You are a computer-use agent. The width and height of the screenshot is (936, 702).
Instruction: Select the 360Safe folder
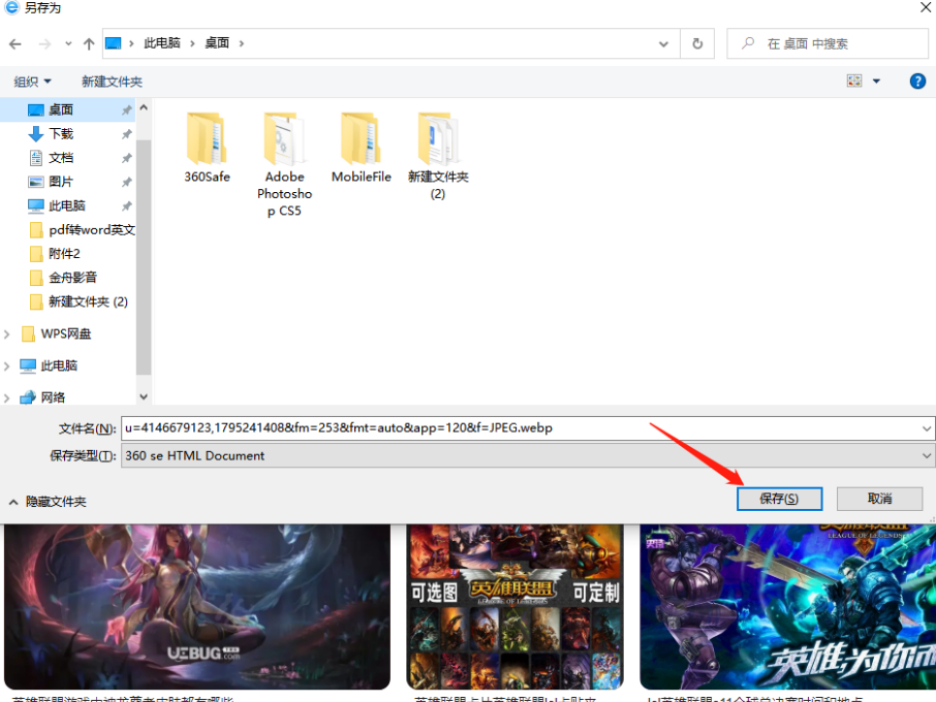(207, 147)
